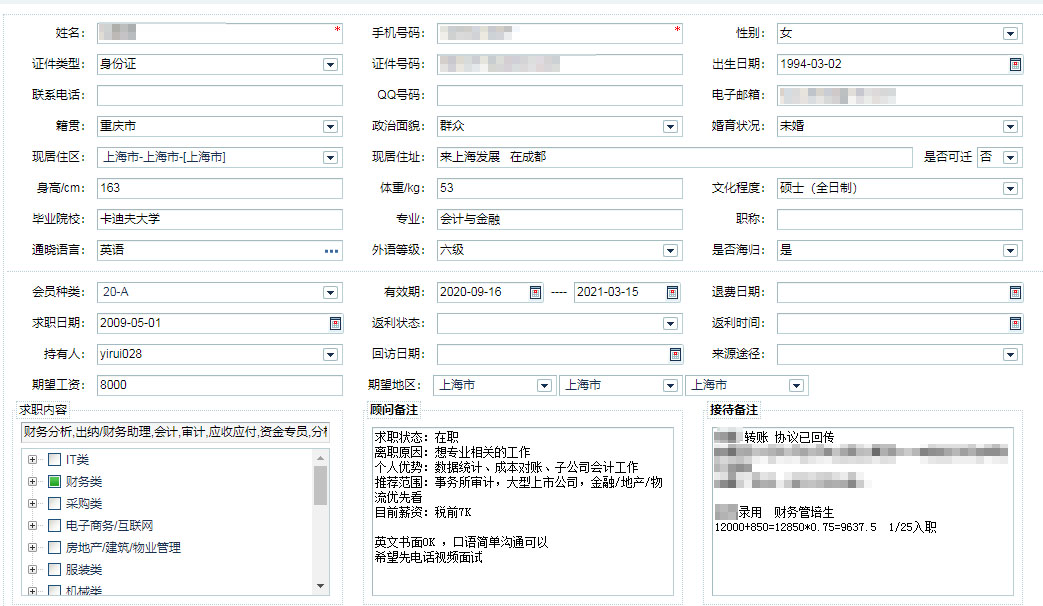Click the contact phone (联系电话) field
This screenshot has height=606, width=1043.
pos(220,95)
